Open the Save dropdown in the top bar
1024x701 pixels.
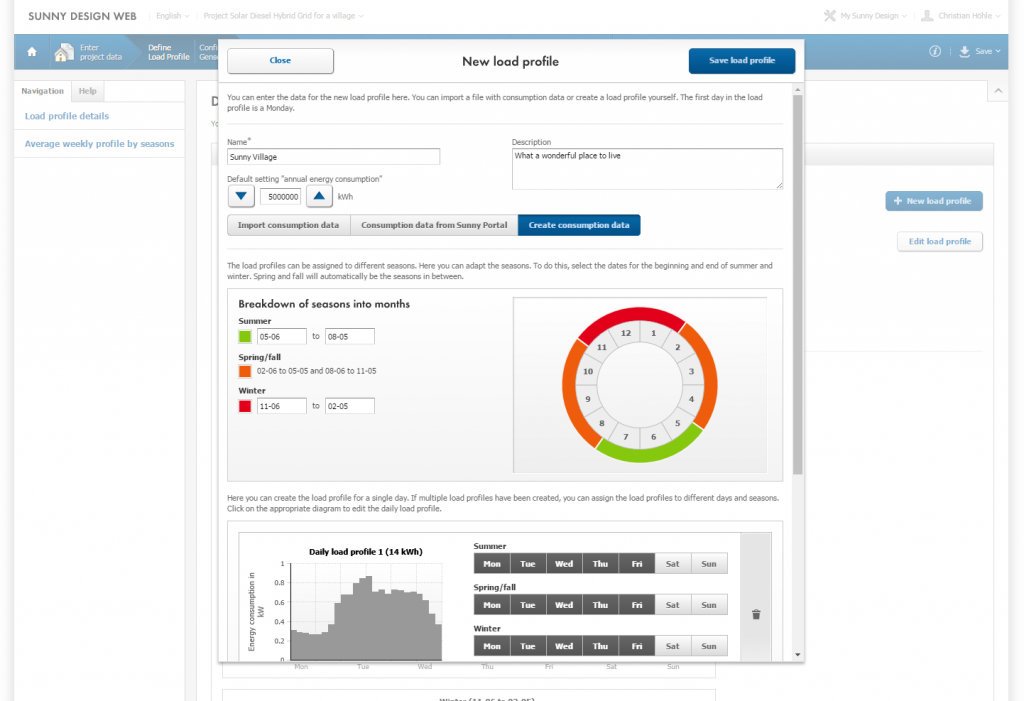click(x=976, y=52)
